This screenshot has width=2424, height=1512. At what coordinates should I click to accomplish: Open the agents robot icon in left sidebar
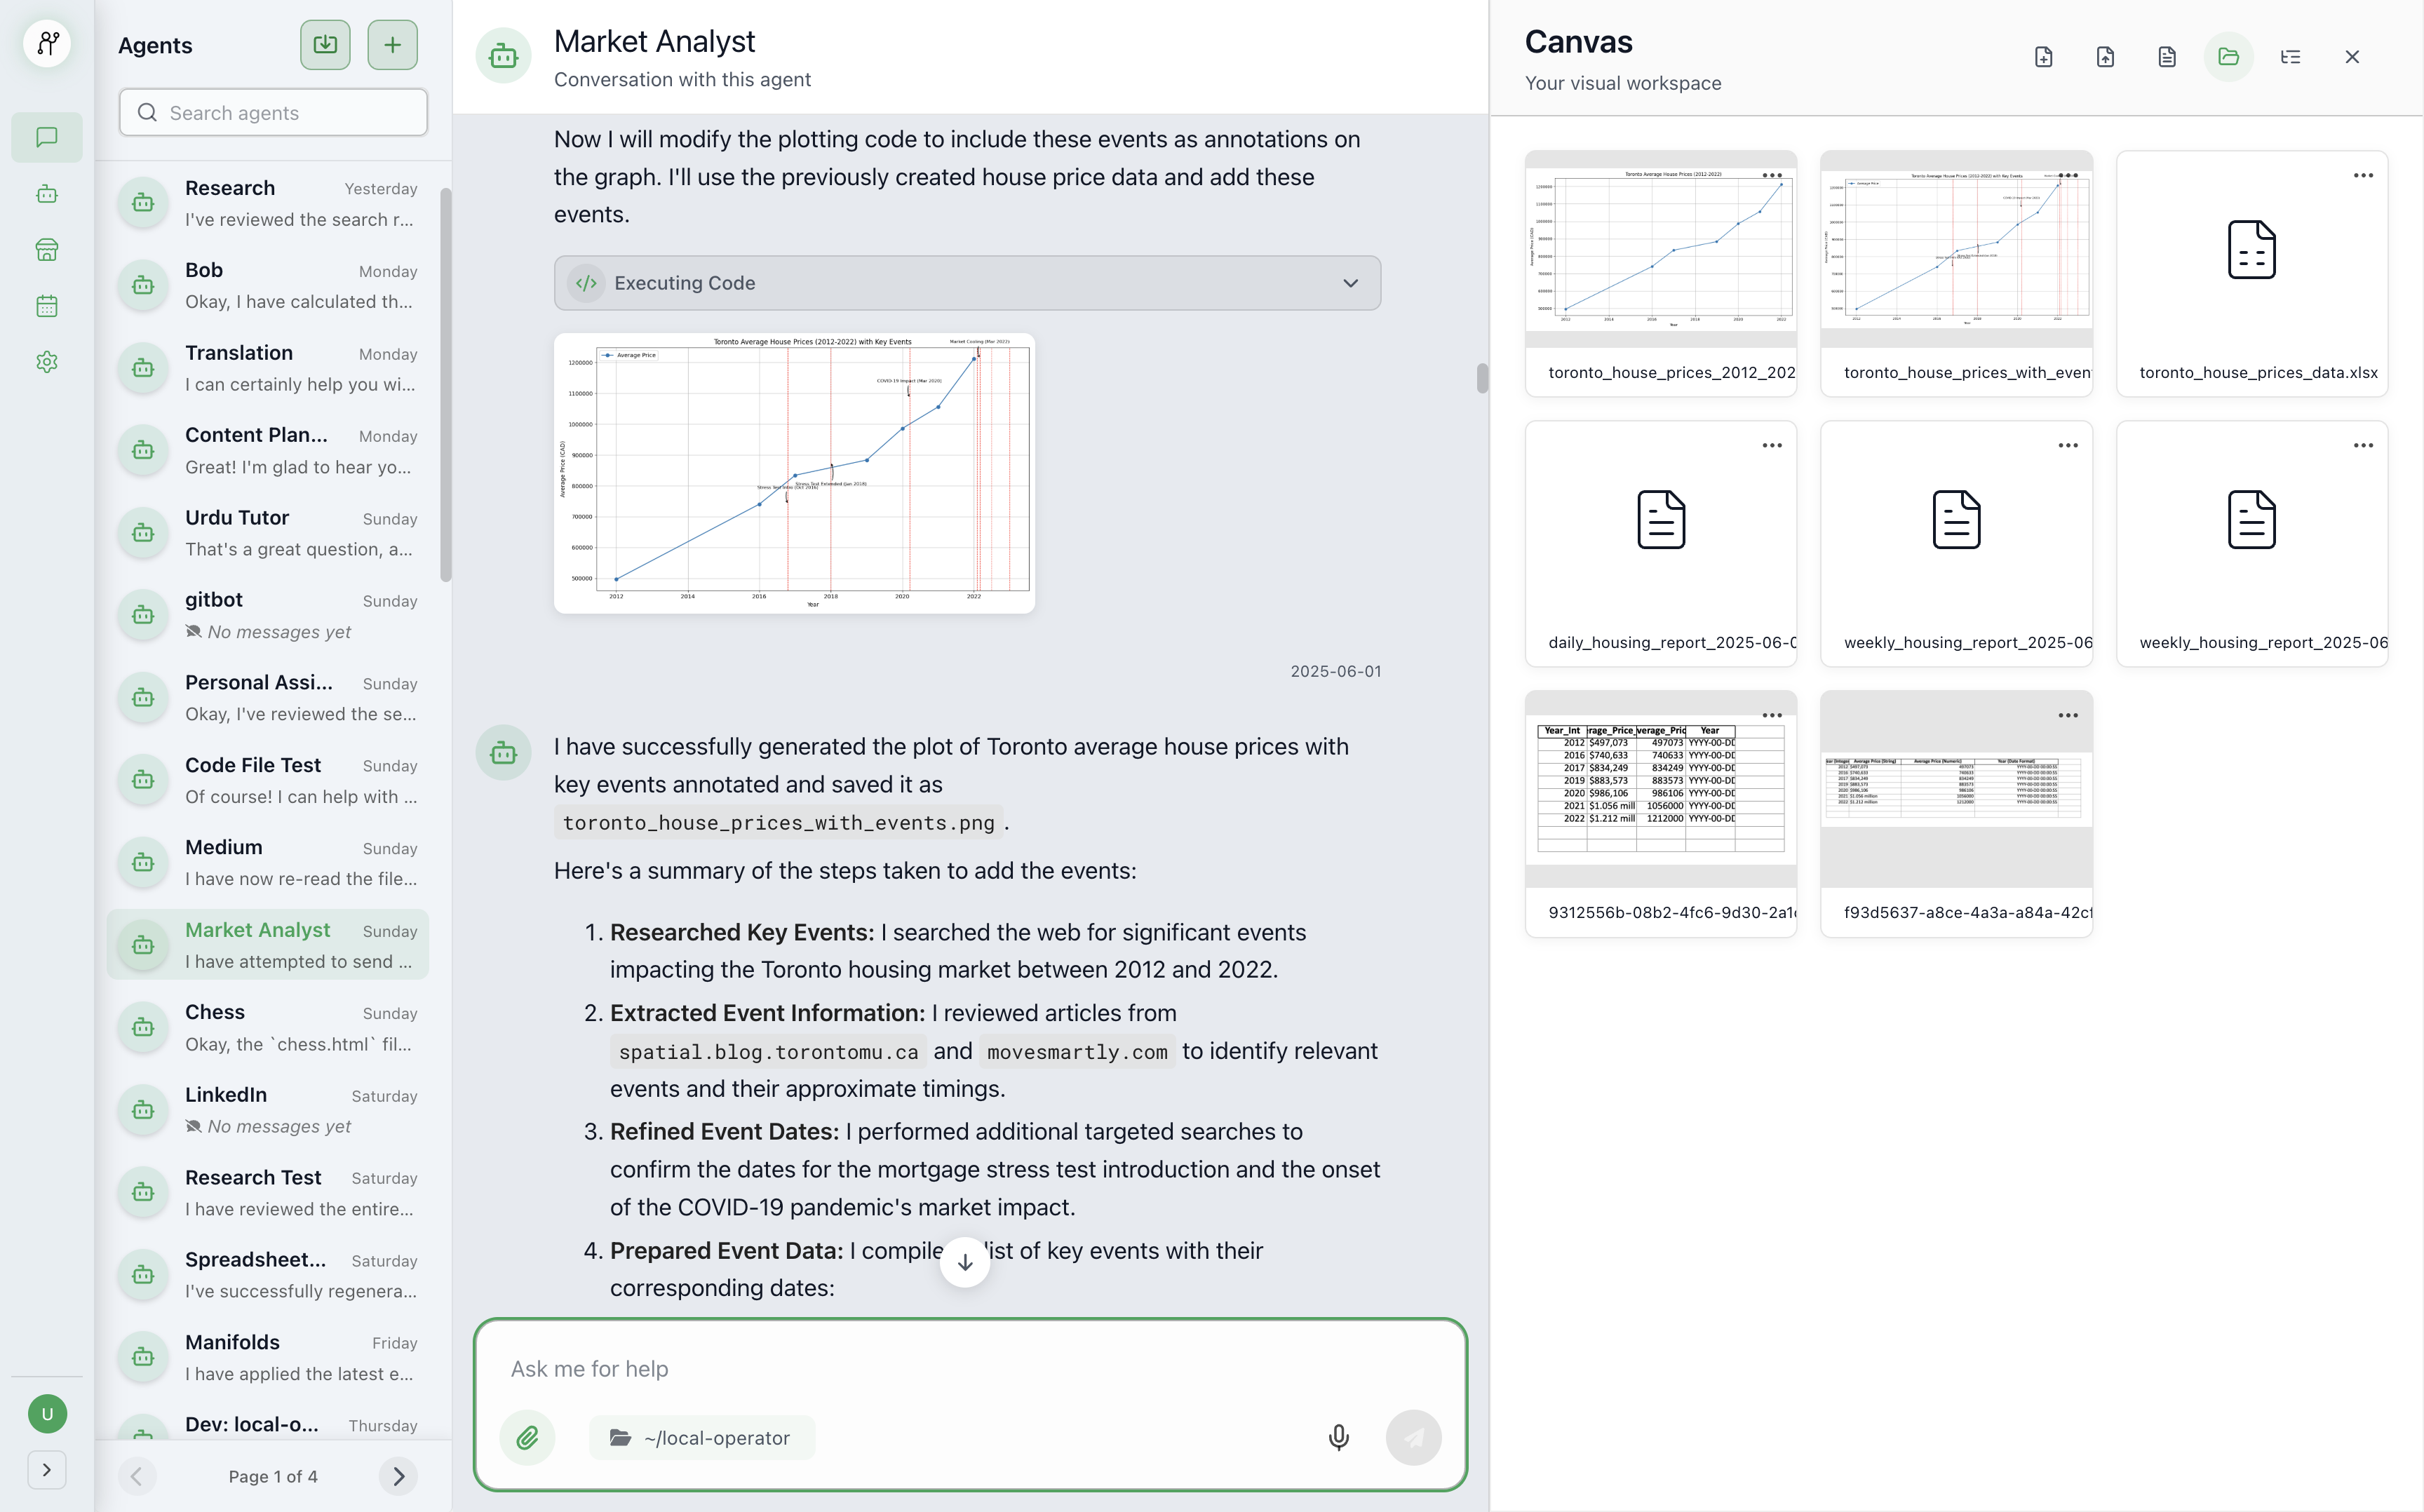click(47, 194)
